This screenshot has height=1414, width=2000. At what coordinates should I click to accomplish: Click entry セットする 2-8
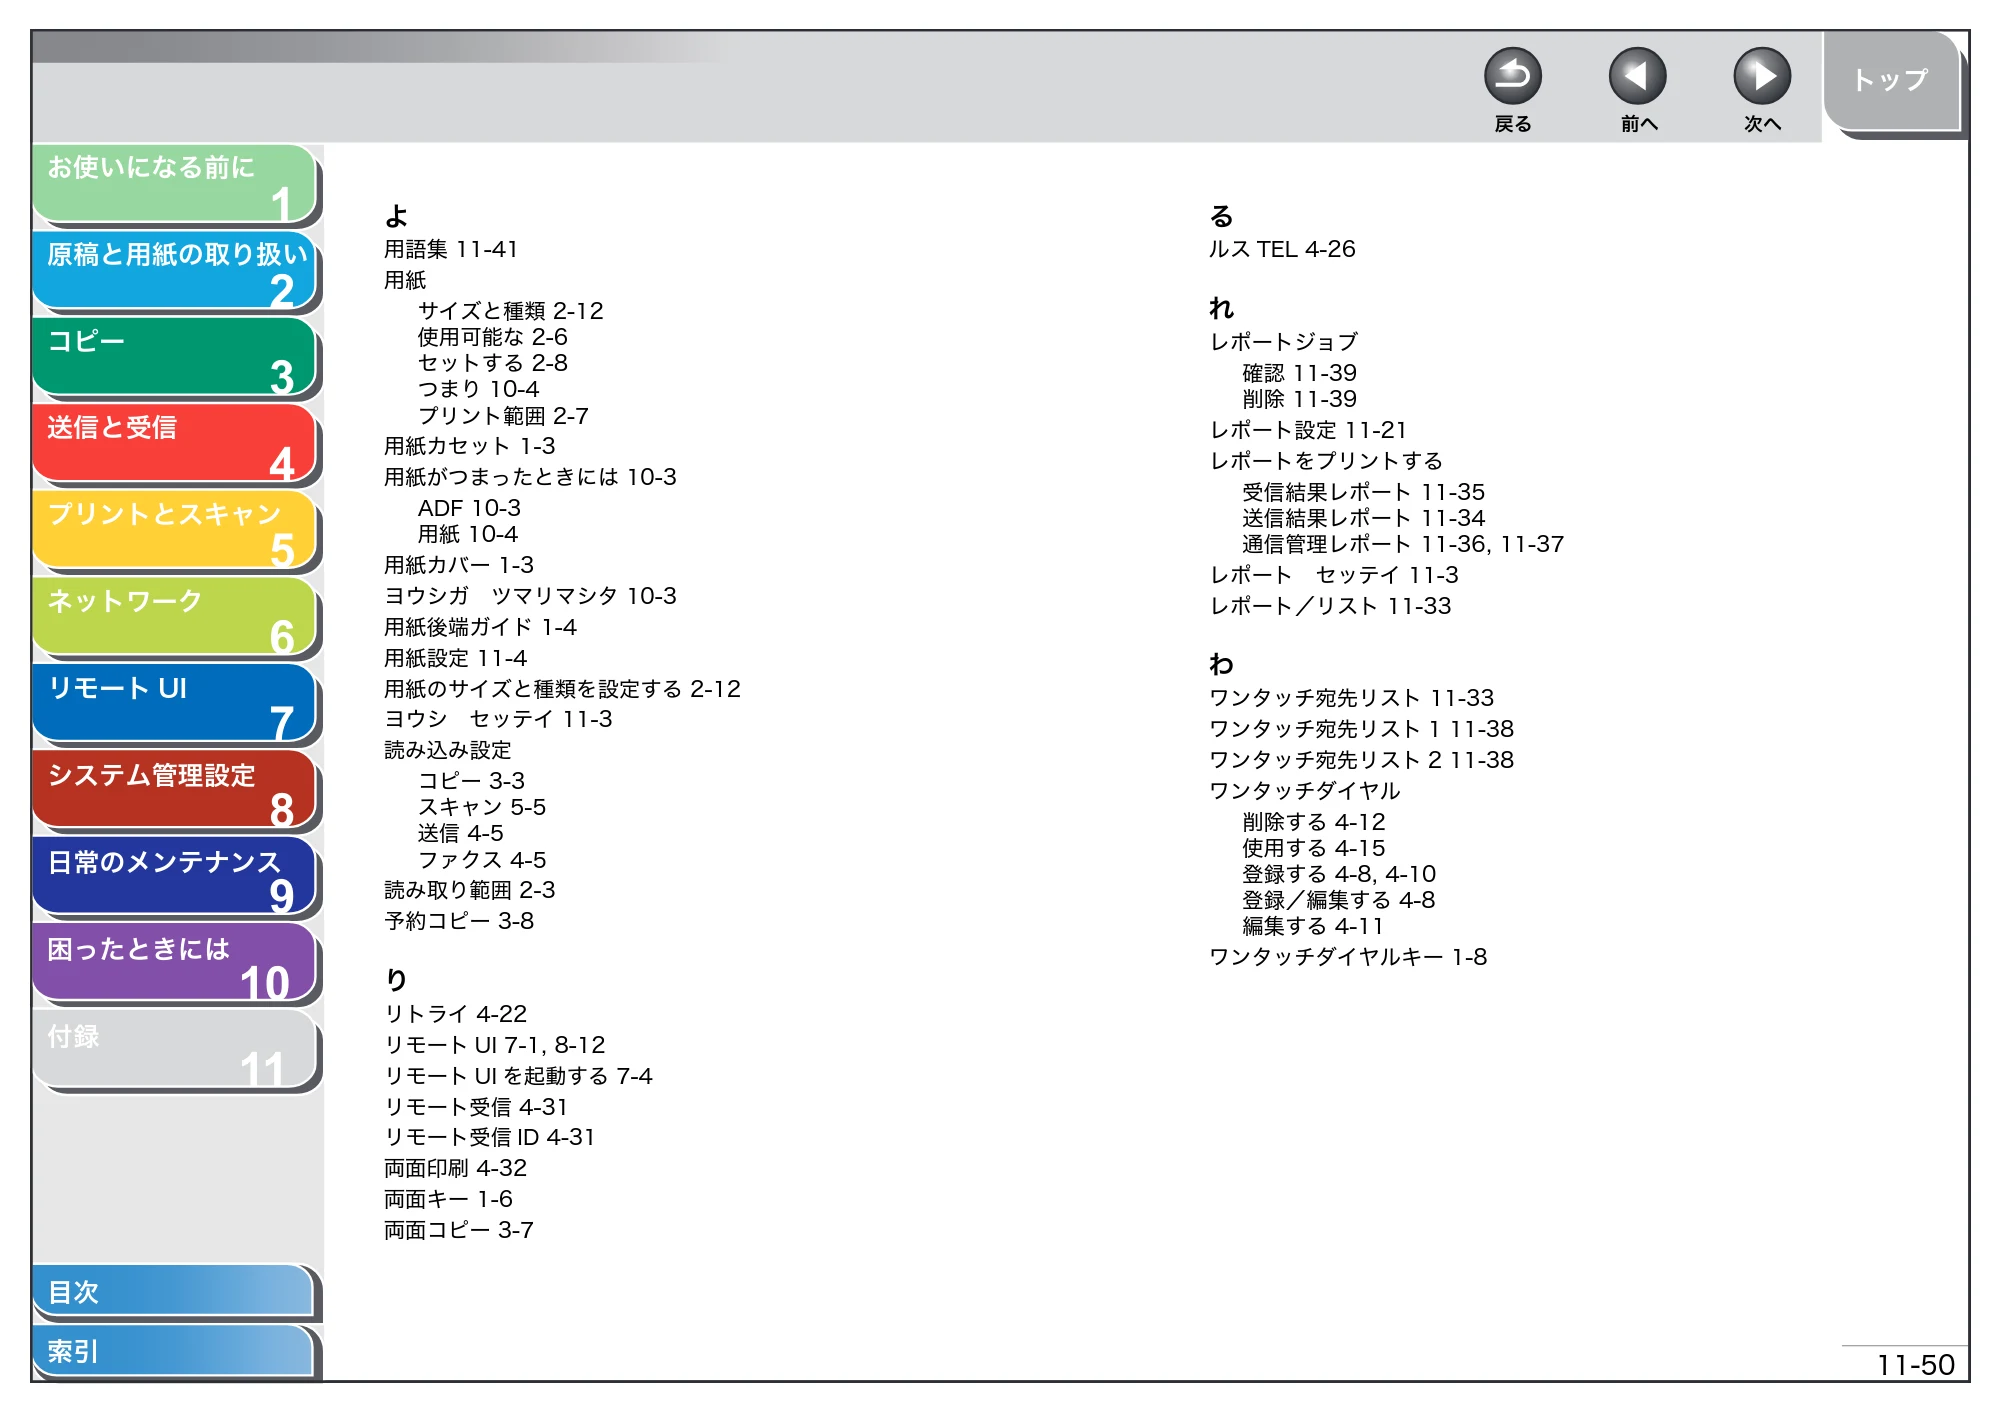[x=493, y=363]
